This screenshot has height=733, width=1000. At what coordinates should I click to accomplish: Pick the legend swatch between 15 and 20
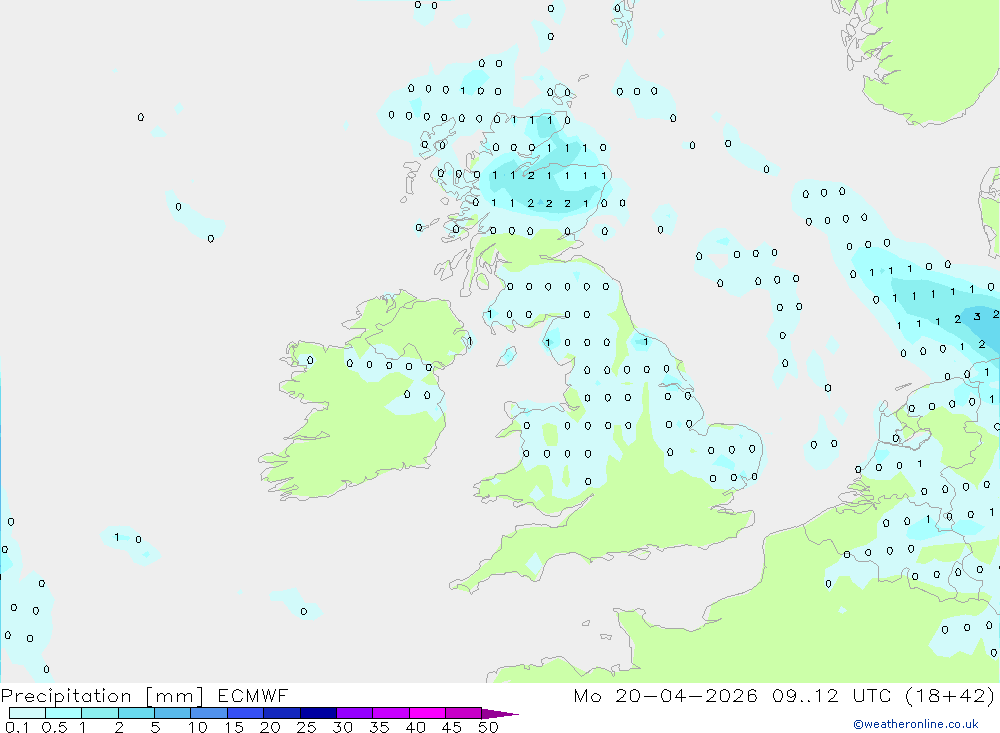point(246,713)
